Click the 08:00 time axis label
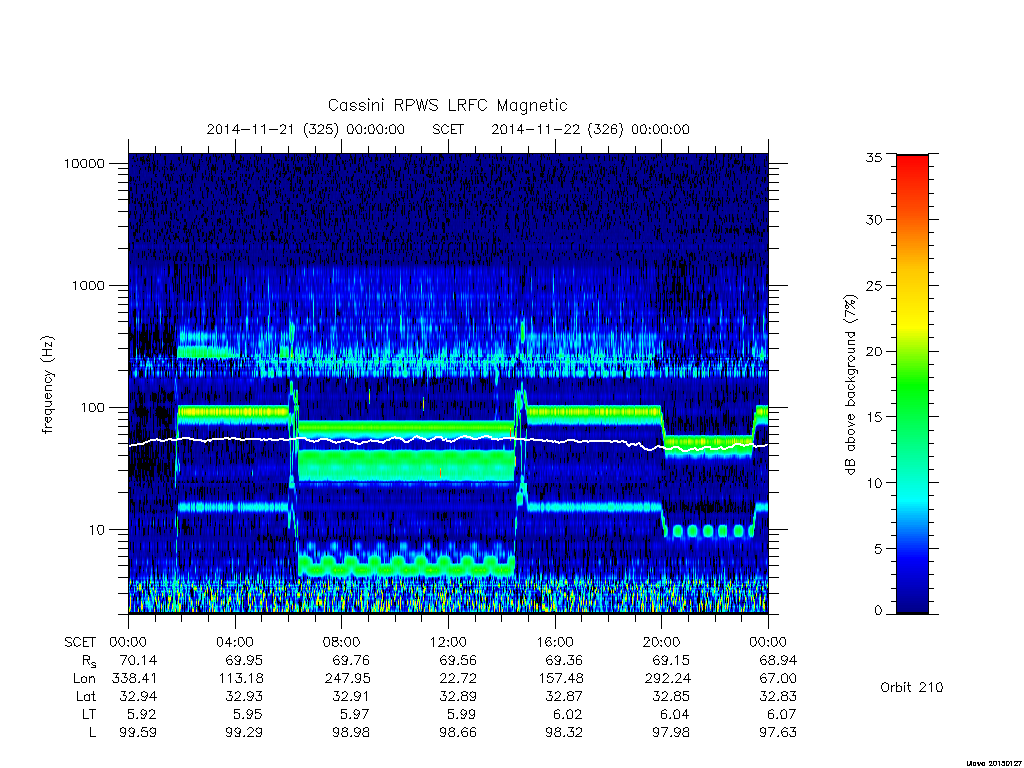 click(341, 642)
